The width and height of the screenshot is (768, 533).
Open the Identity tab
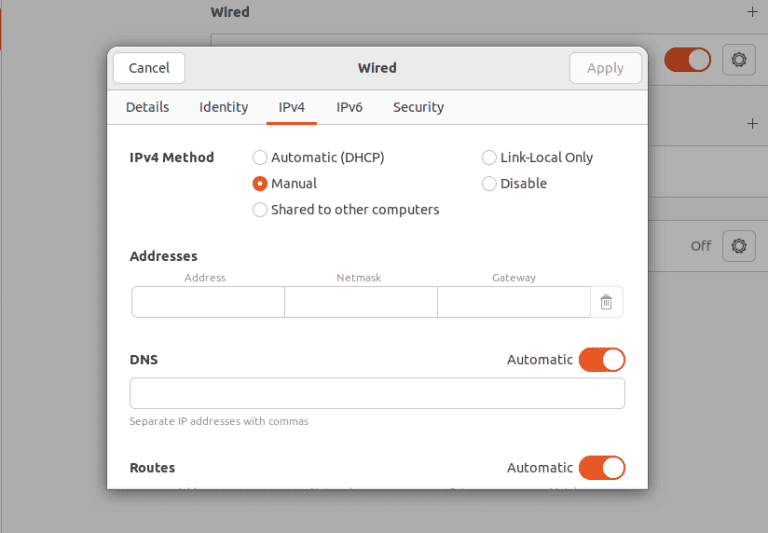pos(223,107)
